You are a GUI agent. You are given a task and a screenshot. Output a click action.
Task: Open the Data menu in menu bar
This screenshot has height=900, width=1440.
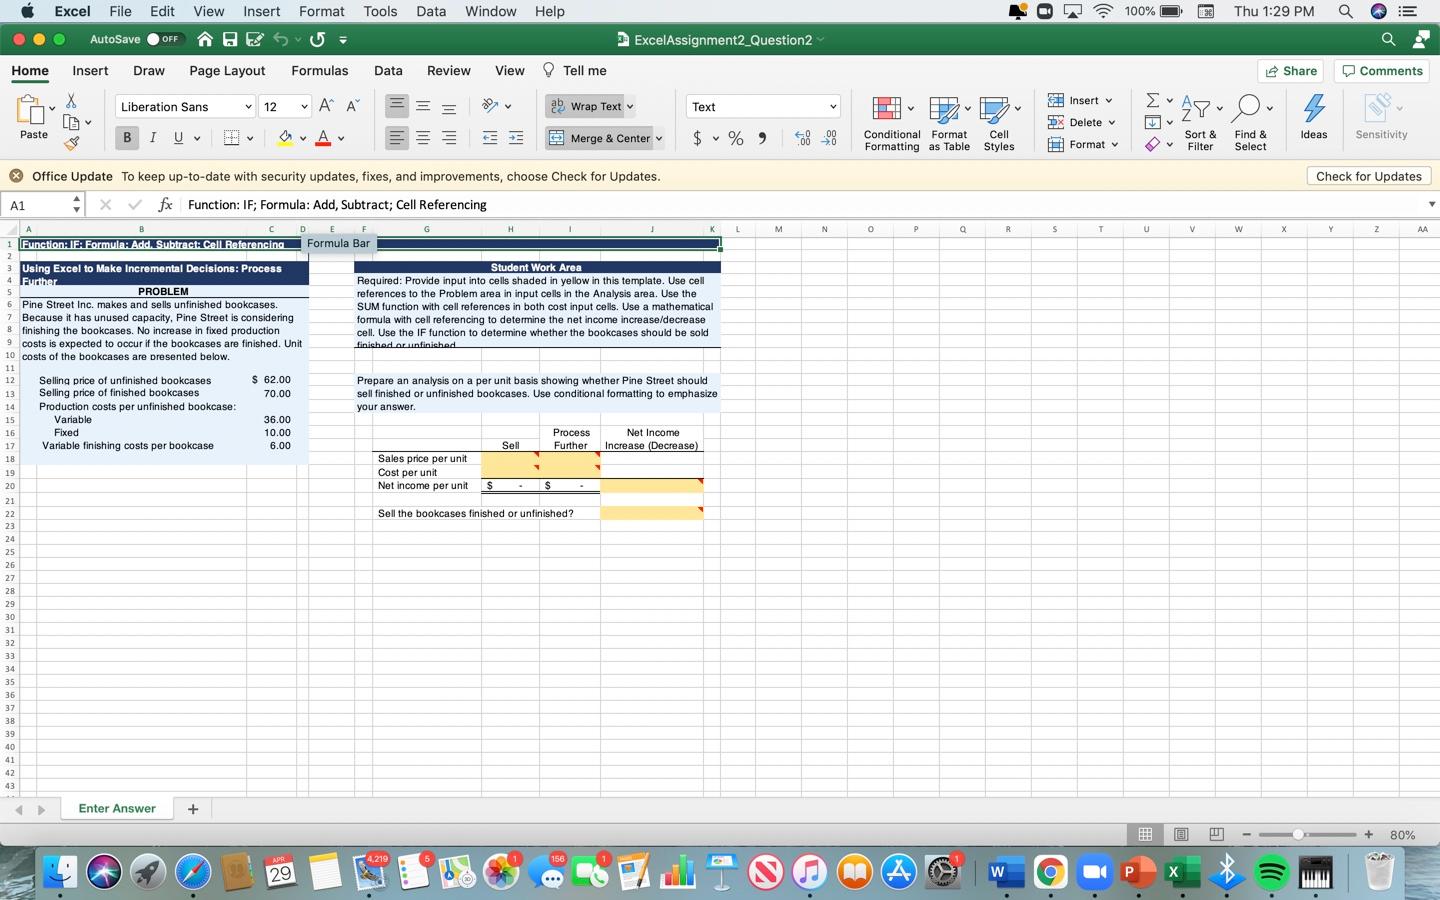pos(431,11)
